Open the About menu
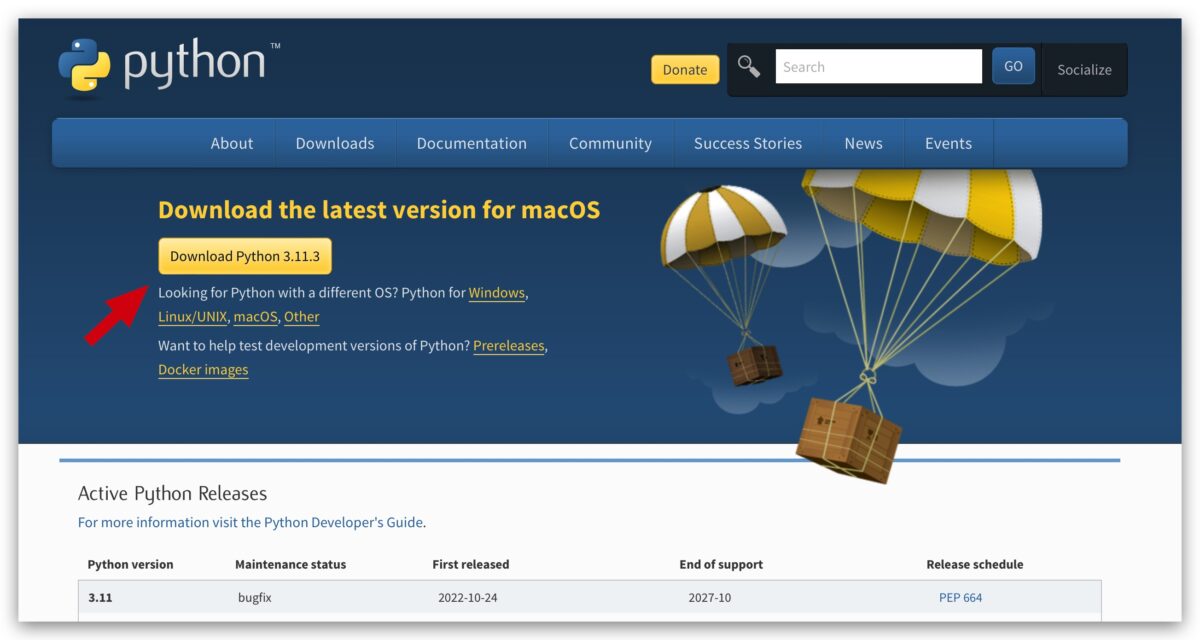 click(x=232, y=143)
